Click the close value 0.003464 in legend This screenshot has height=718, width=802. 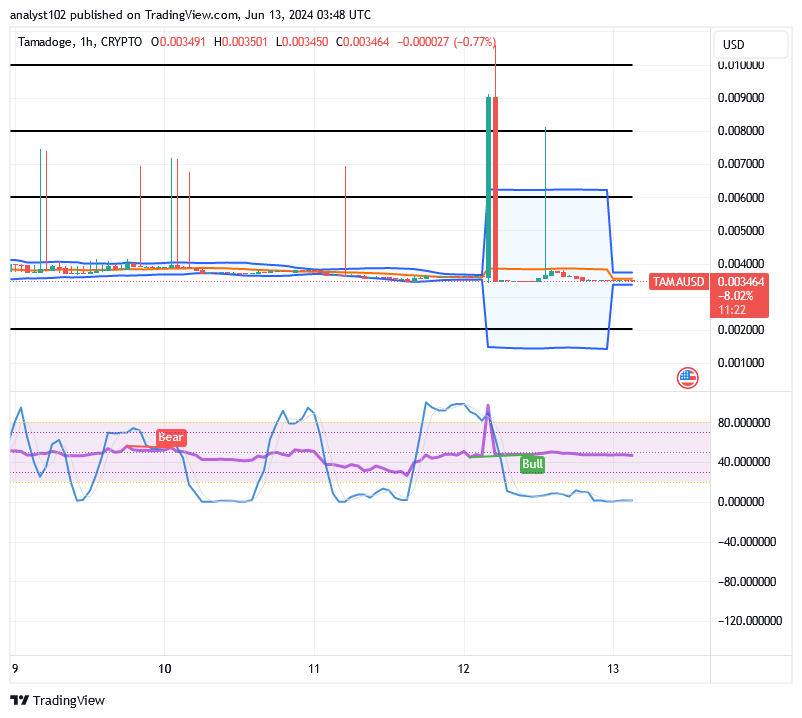coord(366,42)
